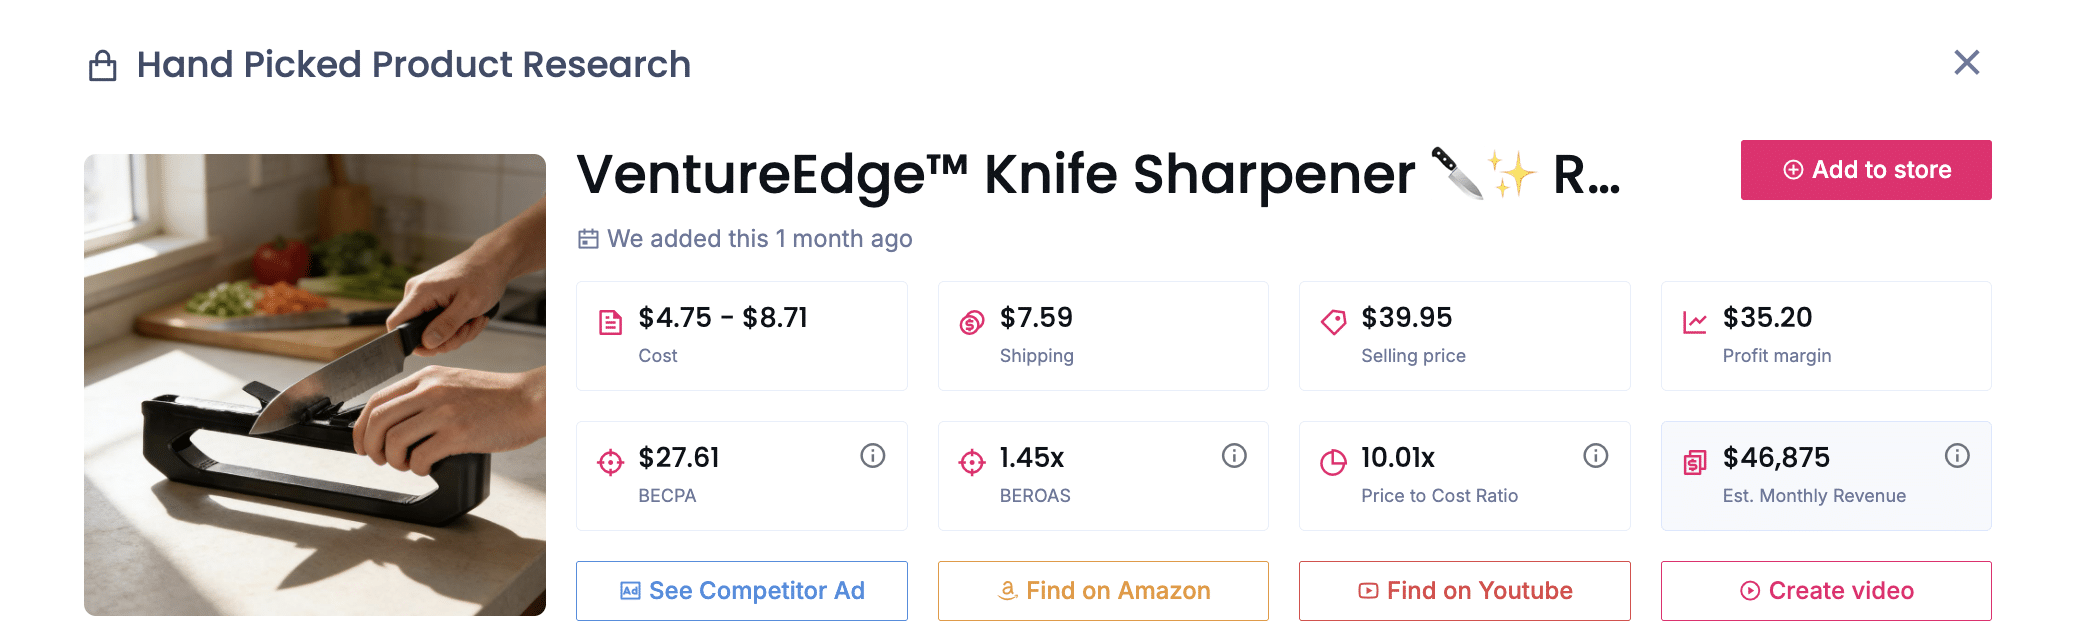Close the Hand Picked Product Research panel
Viewport: 2074px width, 644px height.
(x=1966, y=62)
